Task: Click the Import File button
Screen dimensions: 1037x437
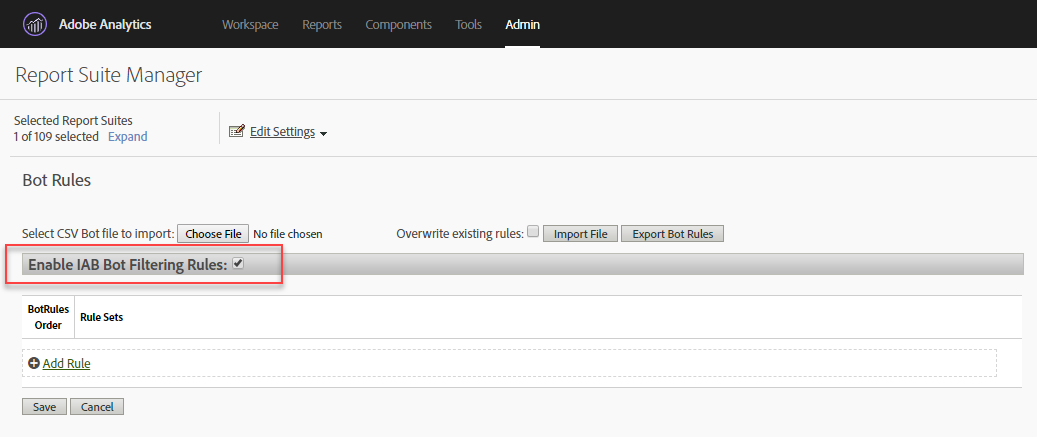Action: click(581, 233)
